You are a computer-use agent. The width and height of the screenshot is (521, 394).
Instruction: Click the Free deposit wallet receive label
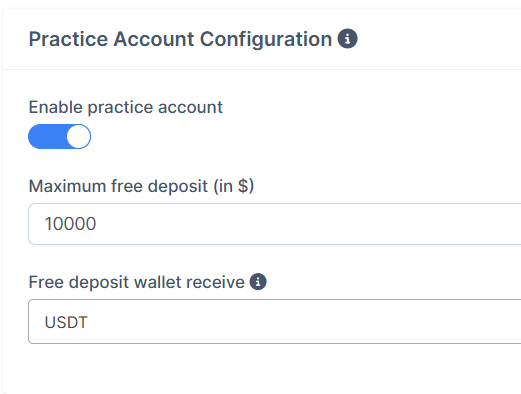tap(137, 282)
